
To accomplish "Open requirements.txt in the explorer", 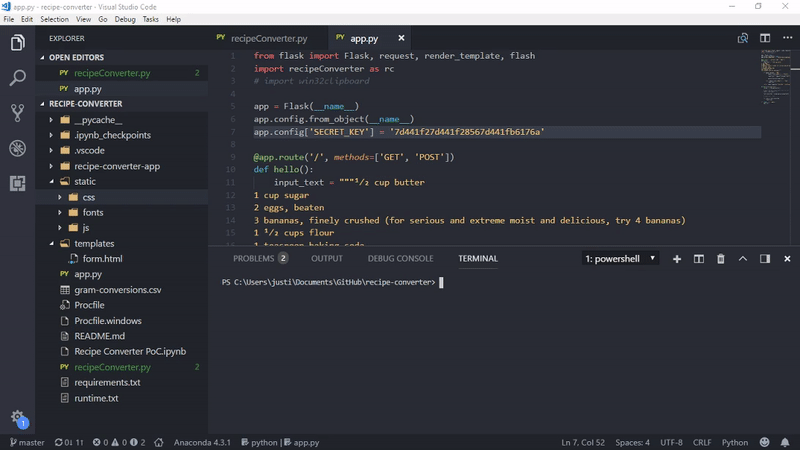I will coord(107,382).
